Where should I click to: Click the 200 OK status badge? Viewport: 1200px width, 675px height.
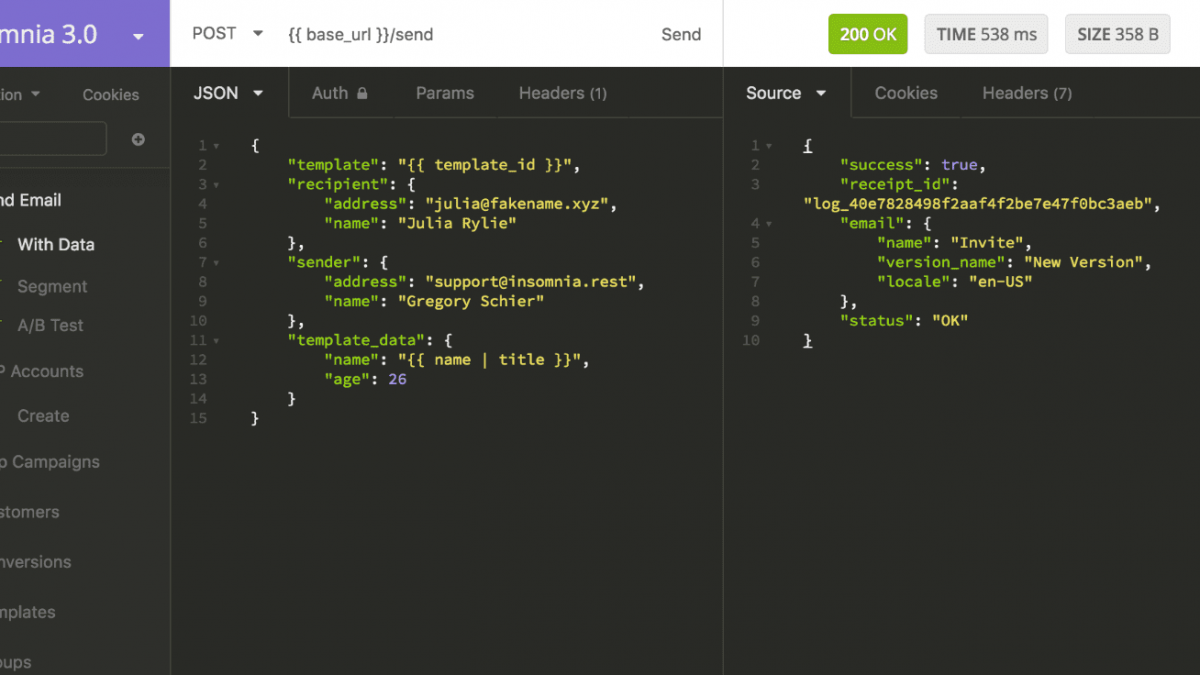[x=868, y=34]
